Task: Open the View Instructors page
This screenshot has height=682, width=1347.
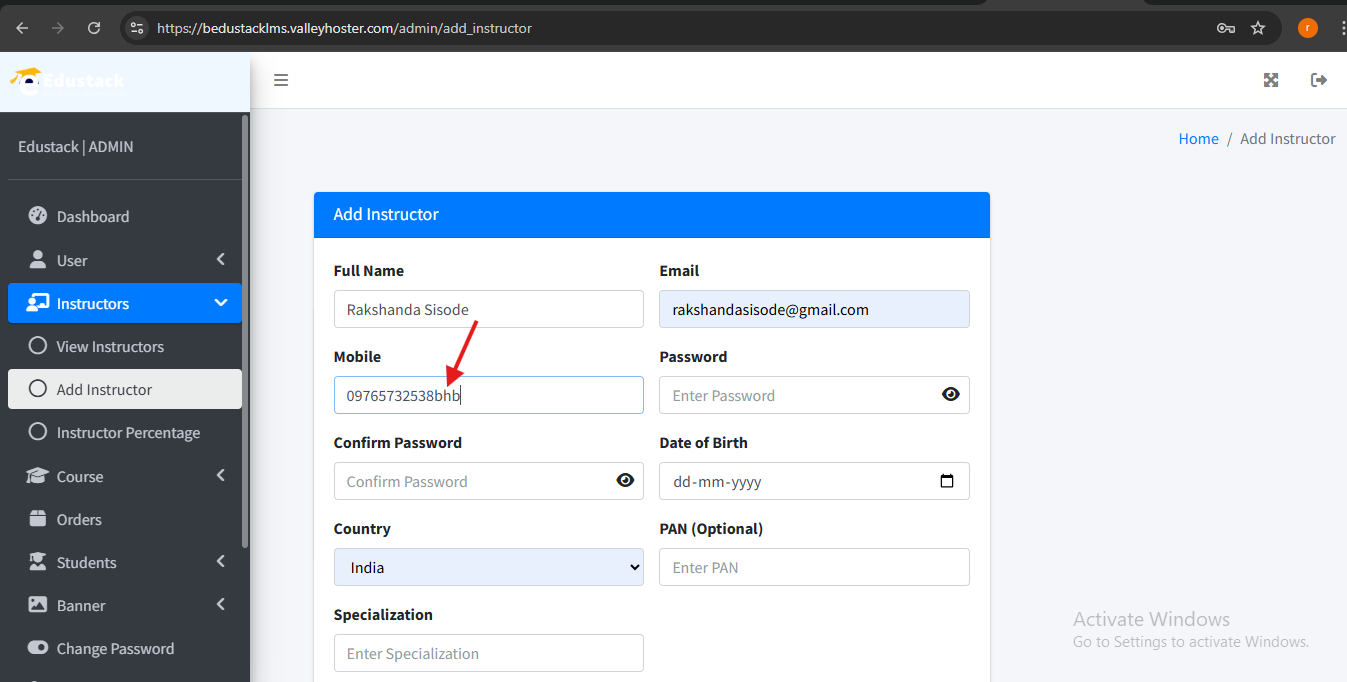Action: [x=125, y=346]
